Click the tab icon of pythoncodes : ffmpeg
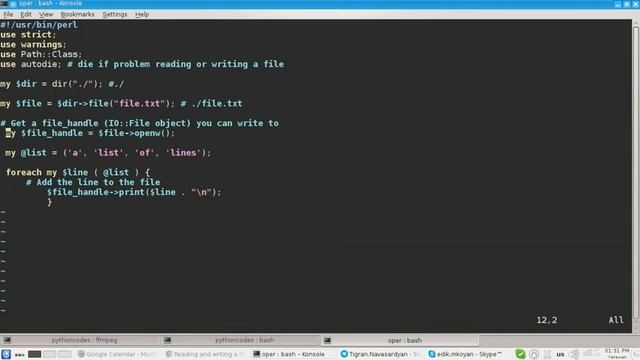 (7, 340)
